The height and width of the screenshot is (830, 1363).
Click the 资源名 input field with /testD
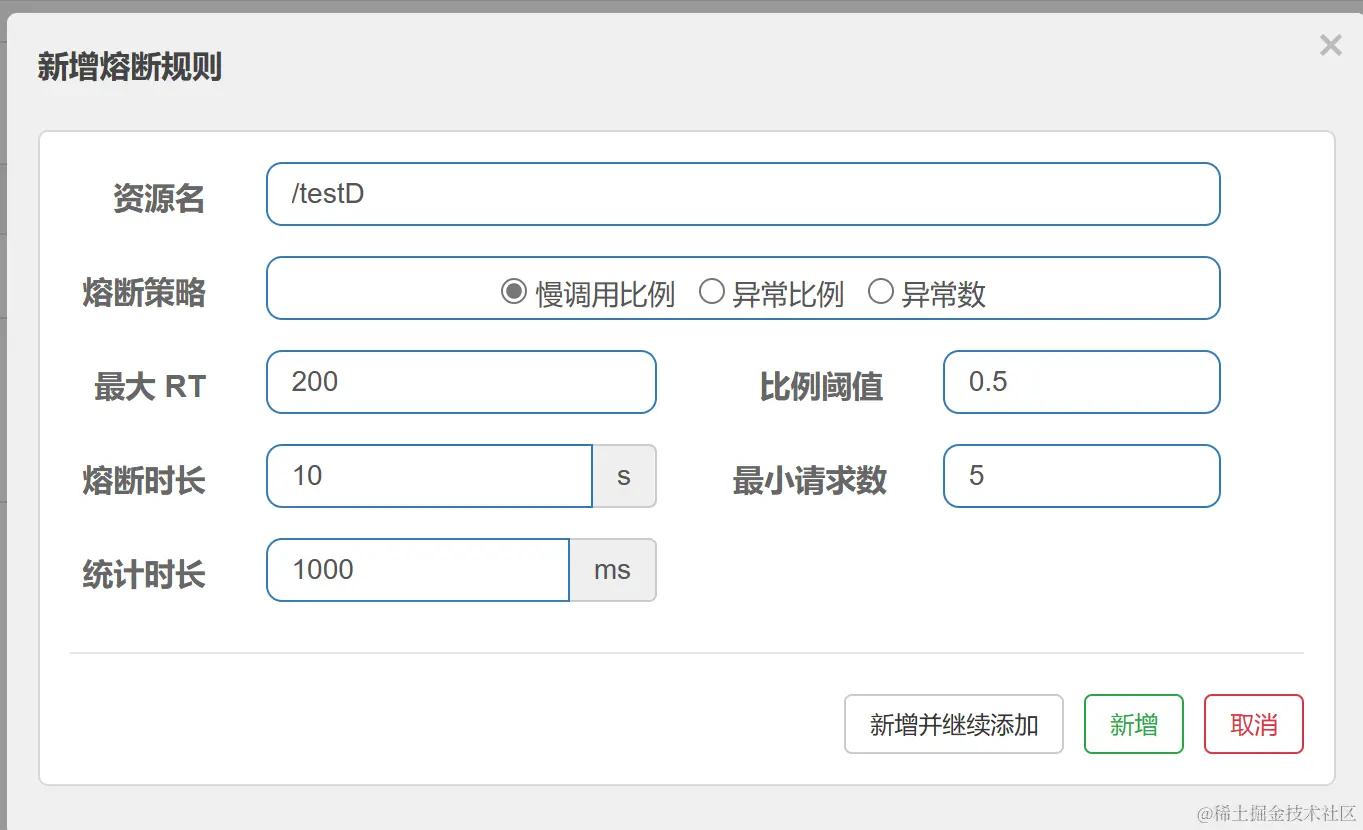pos(743,194)
